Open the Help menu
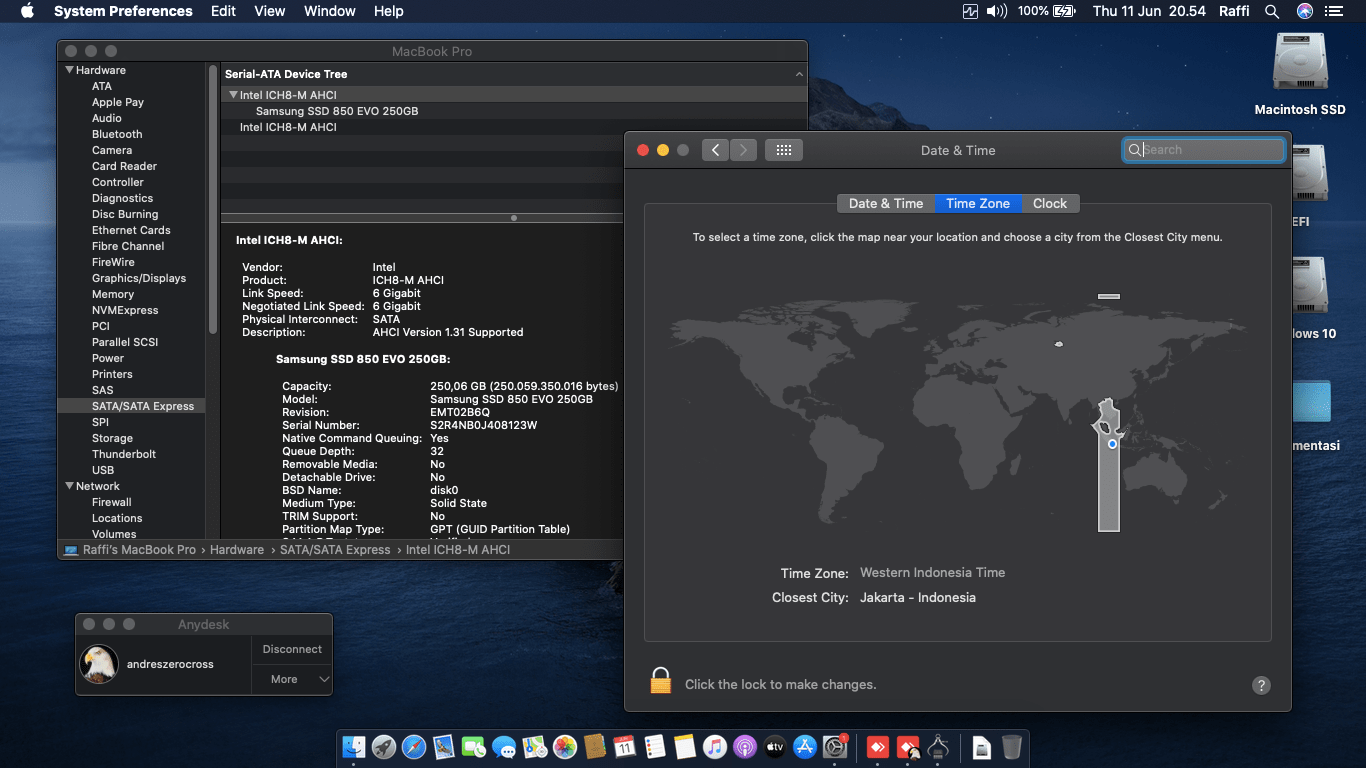 point(389,11)
